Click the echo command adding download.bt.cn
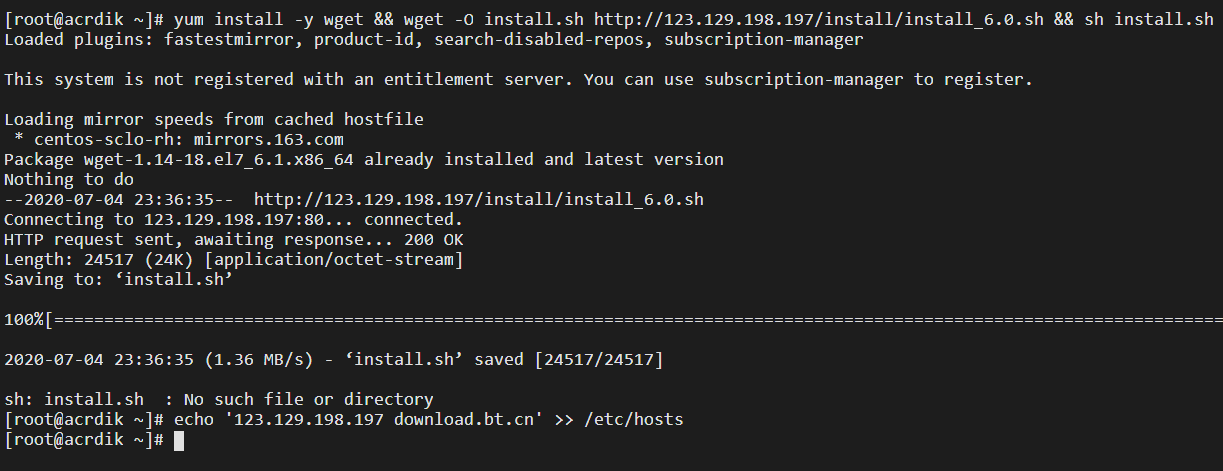 (429, 420)
